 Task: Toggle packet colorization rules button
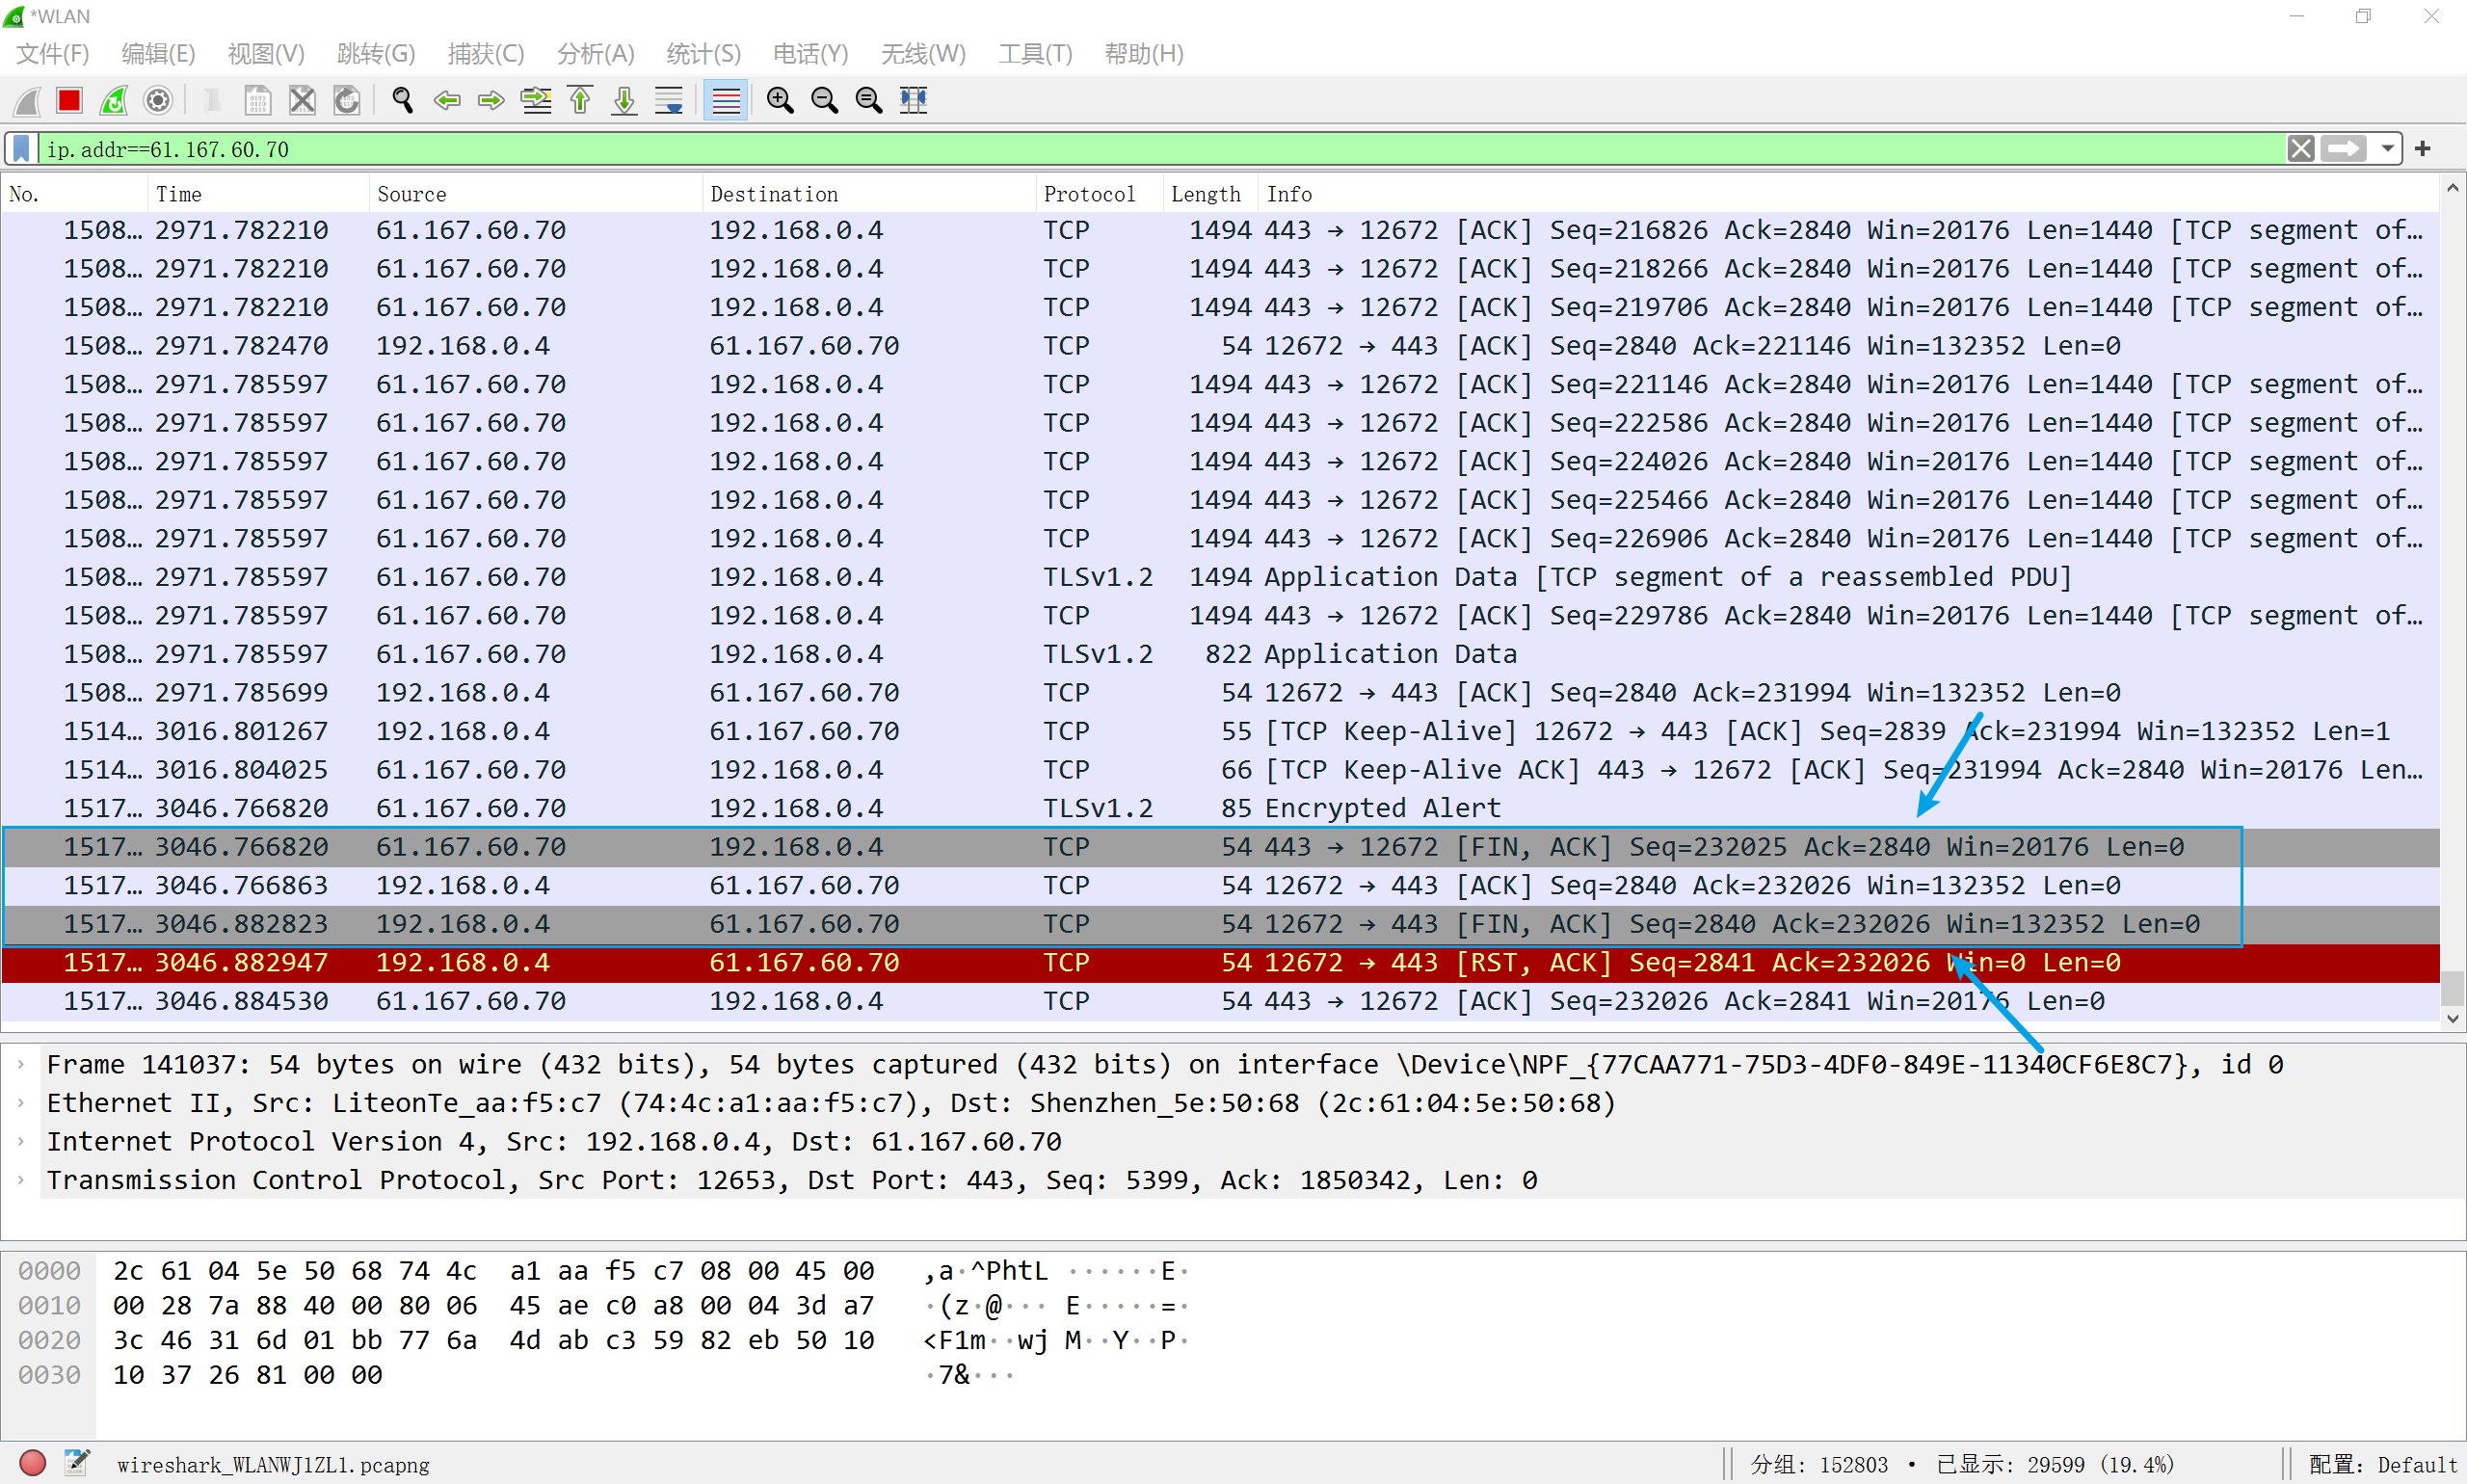click(726, 100)
